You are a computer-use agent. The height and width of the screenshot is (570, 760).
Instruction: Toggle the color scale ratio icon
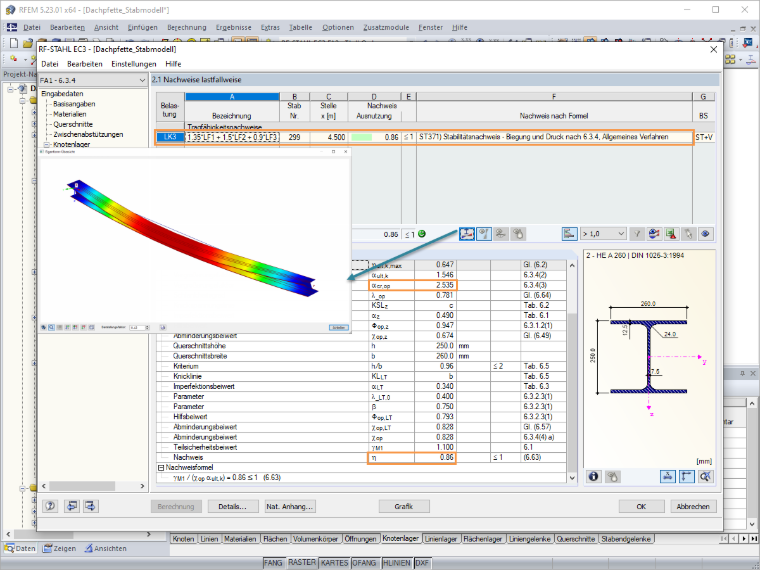(x=570, y=234)
